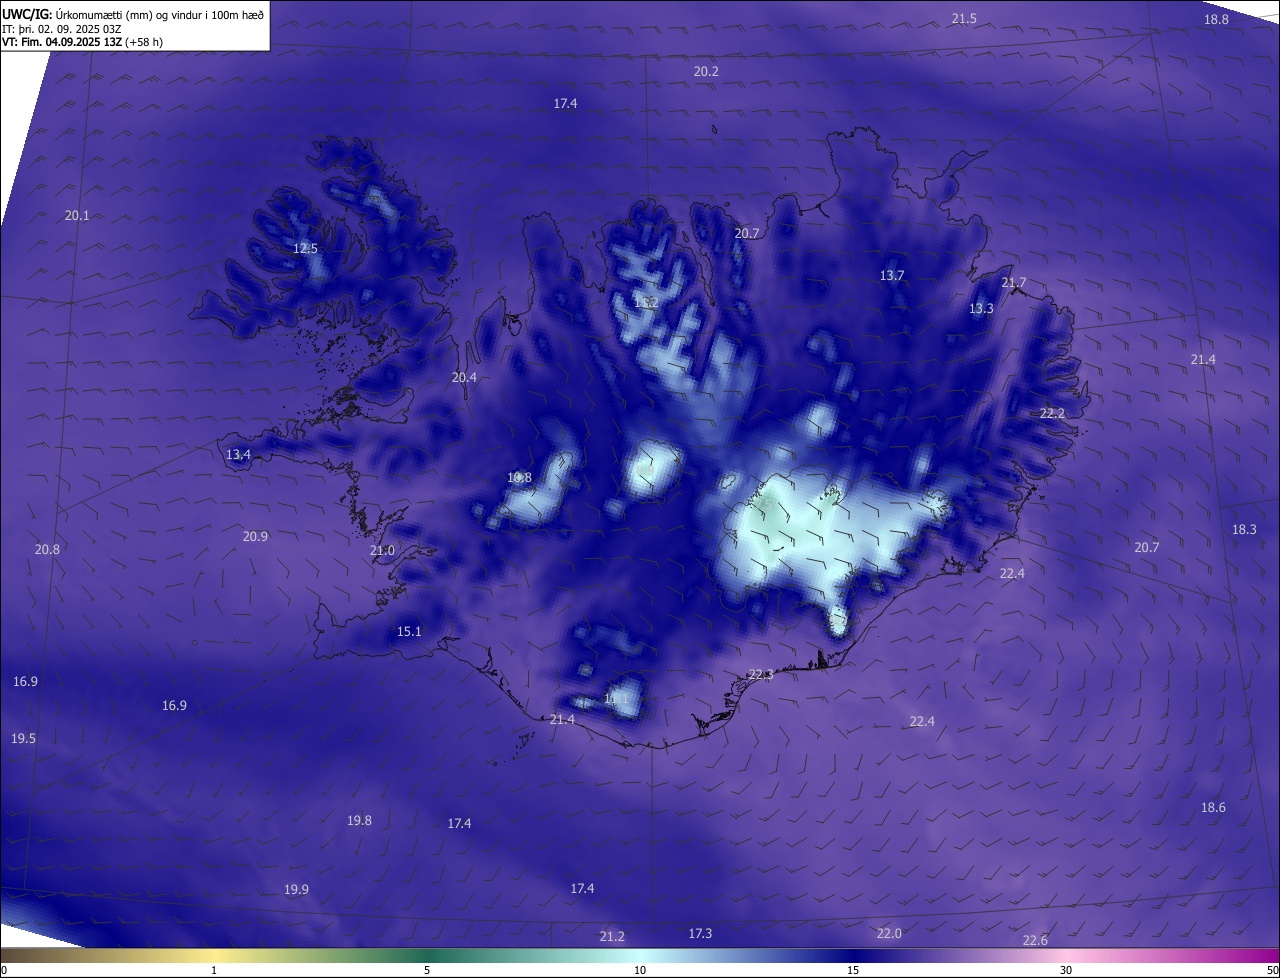Click the 22.2 value label

coord(1052,414)
